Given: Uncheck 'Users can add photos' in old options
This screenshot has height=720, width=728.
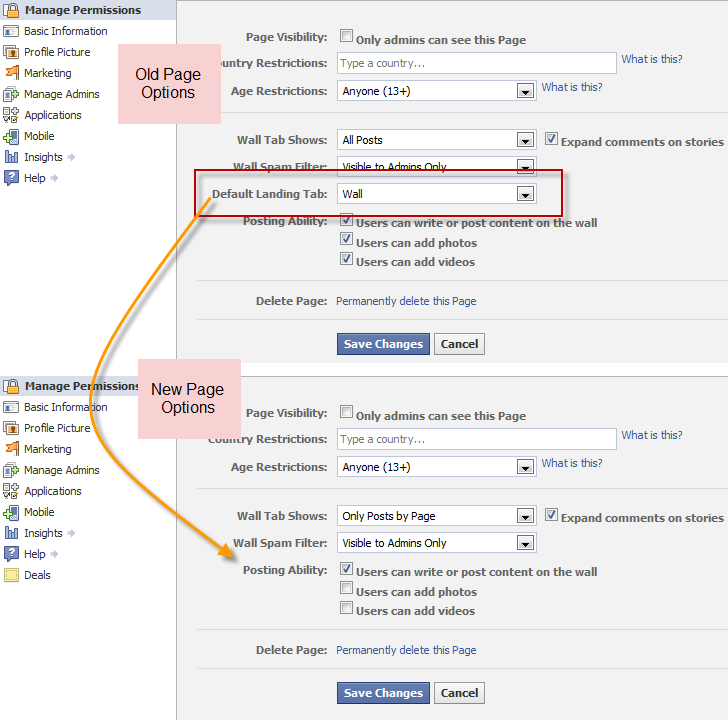Looking at the screenshot, I should (x=346, y=239).
